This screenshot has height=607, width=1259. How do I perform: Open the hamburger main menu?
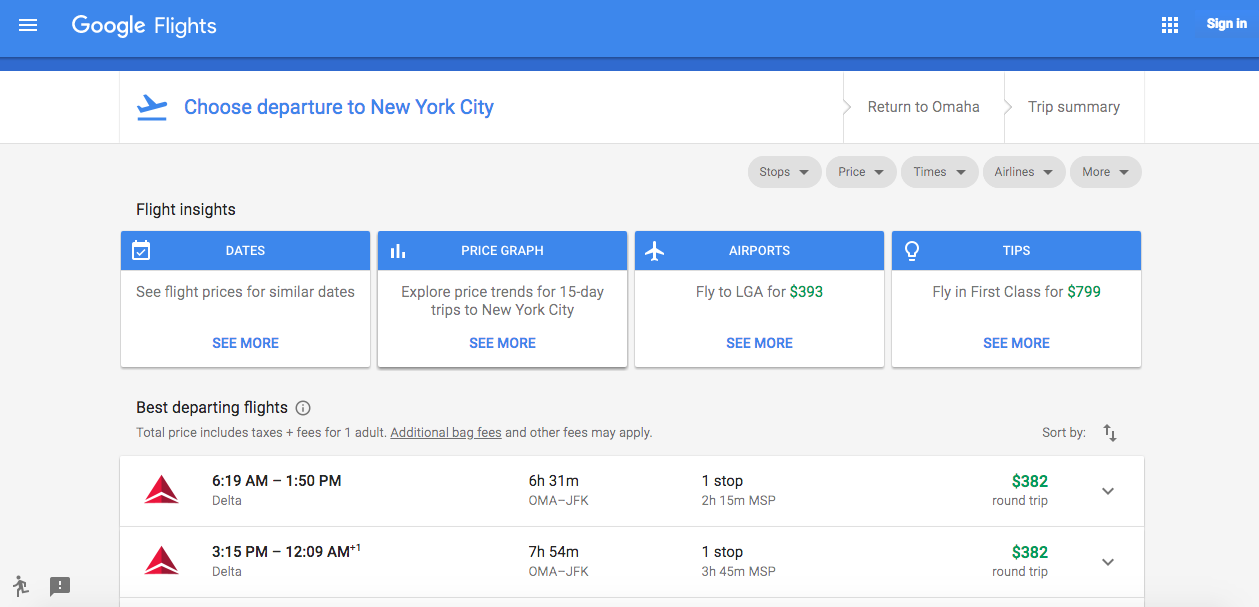28,25
